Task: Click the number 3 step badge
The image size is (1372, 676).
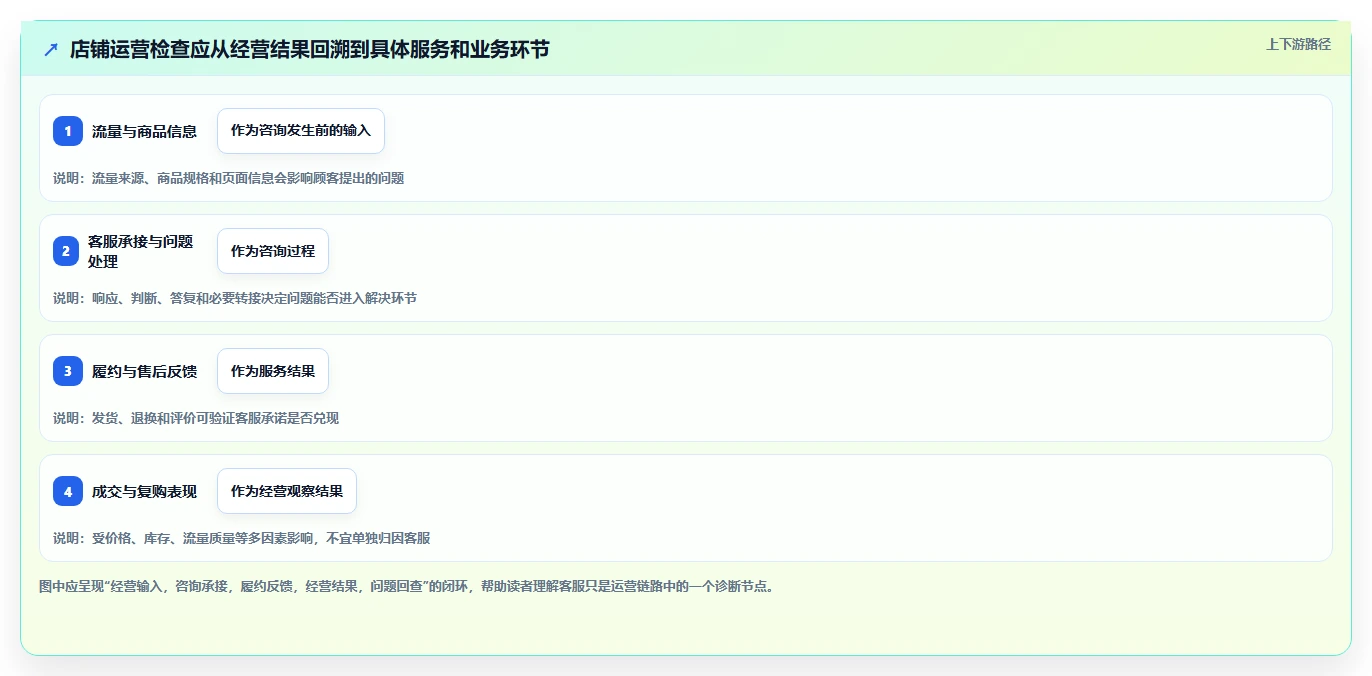Action: point(68,371)
